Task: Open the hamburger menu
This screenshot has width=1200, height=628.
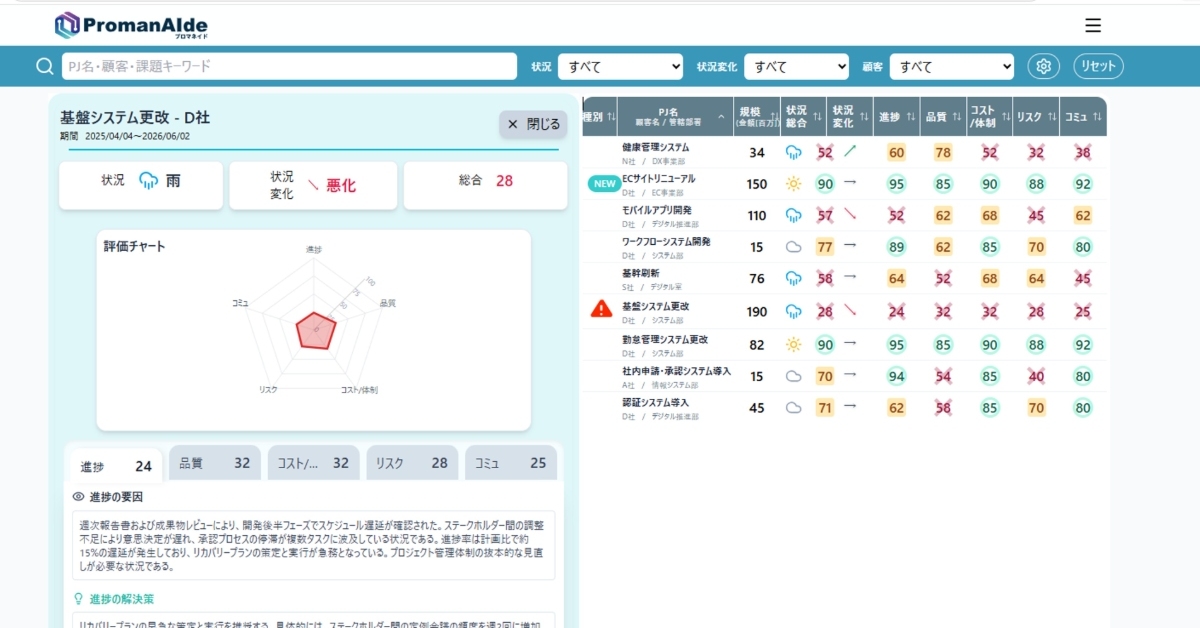Action: [x=1093, y=26]
